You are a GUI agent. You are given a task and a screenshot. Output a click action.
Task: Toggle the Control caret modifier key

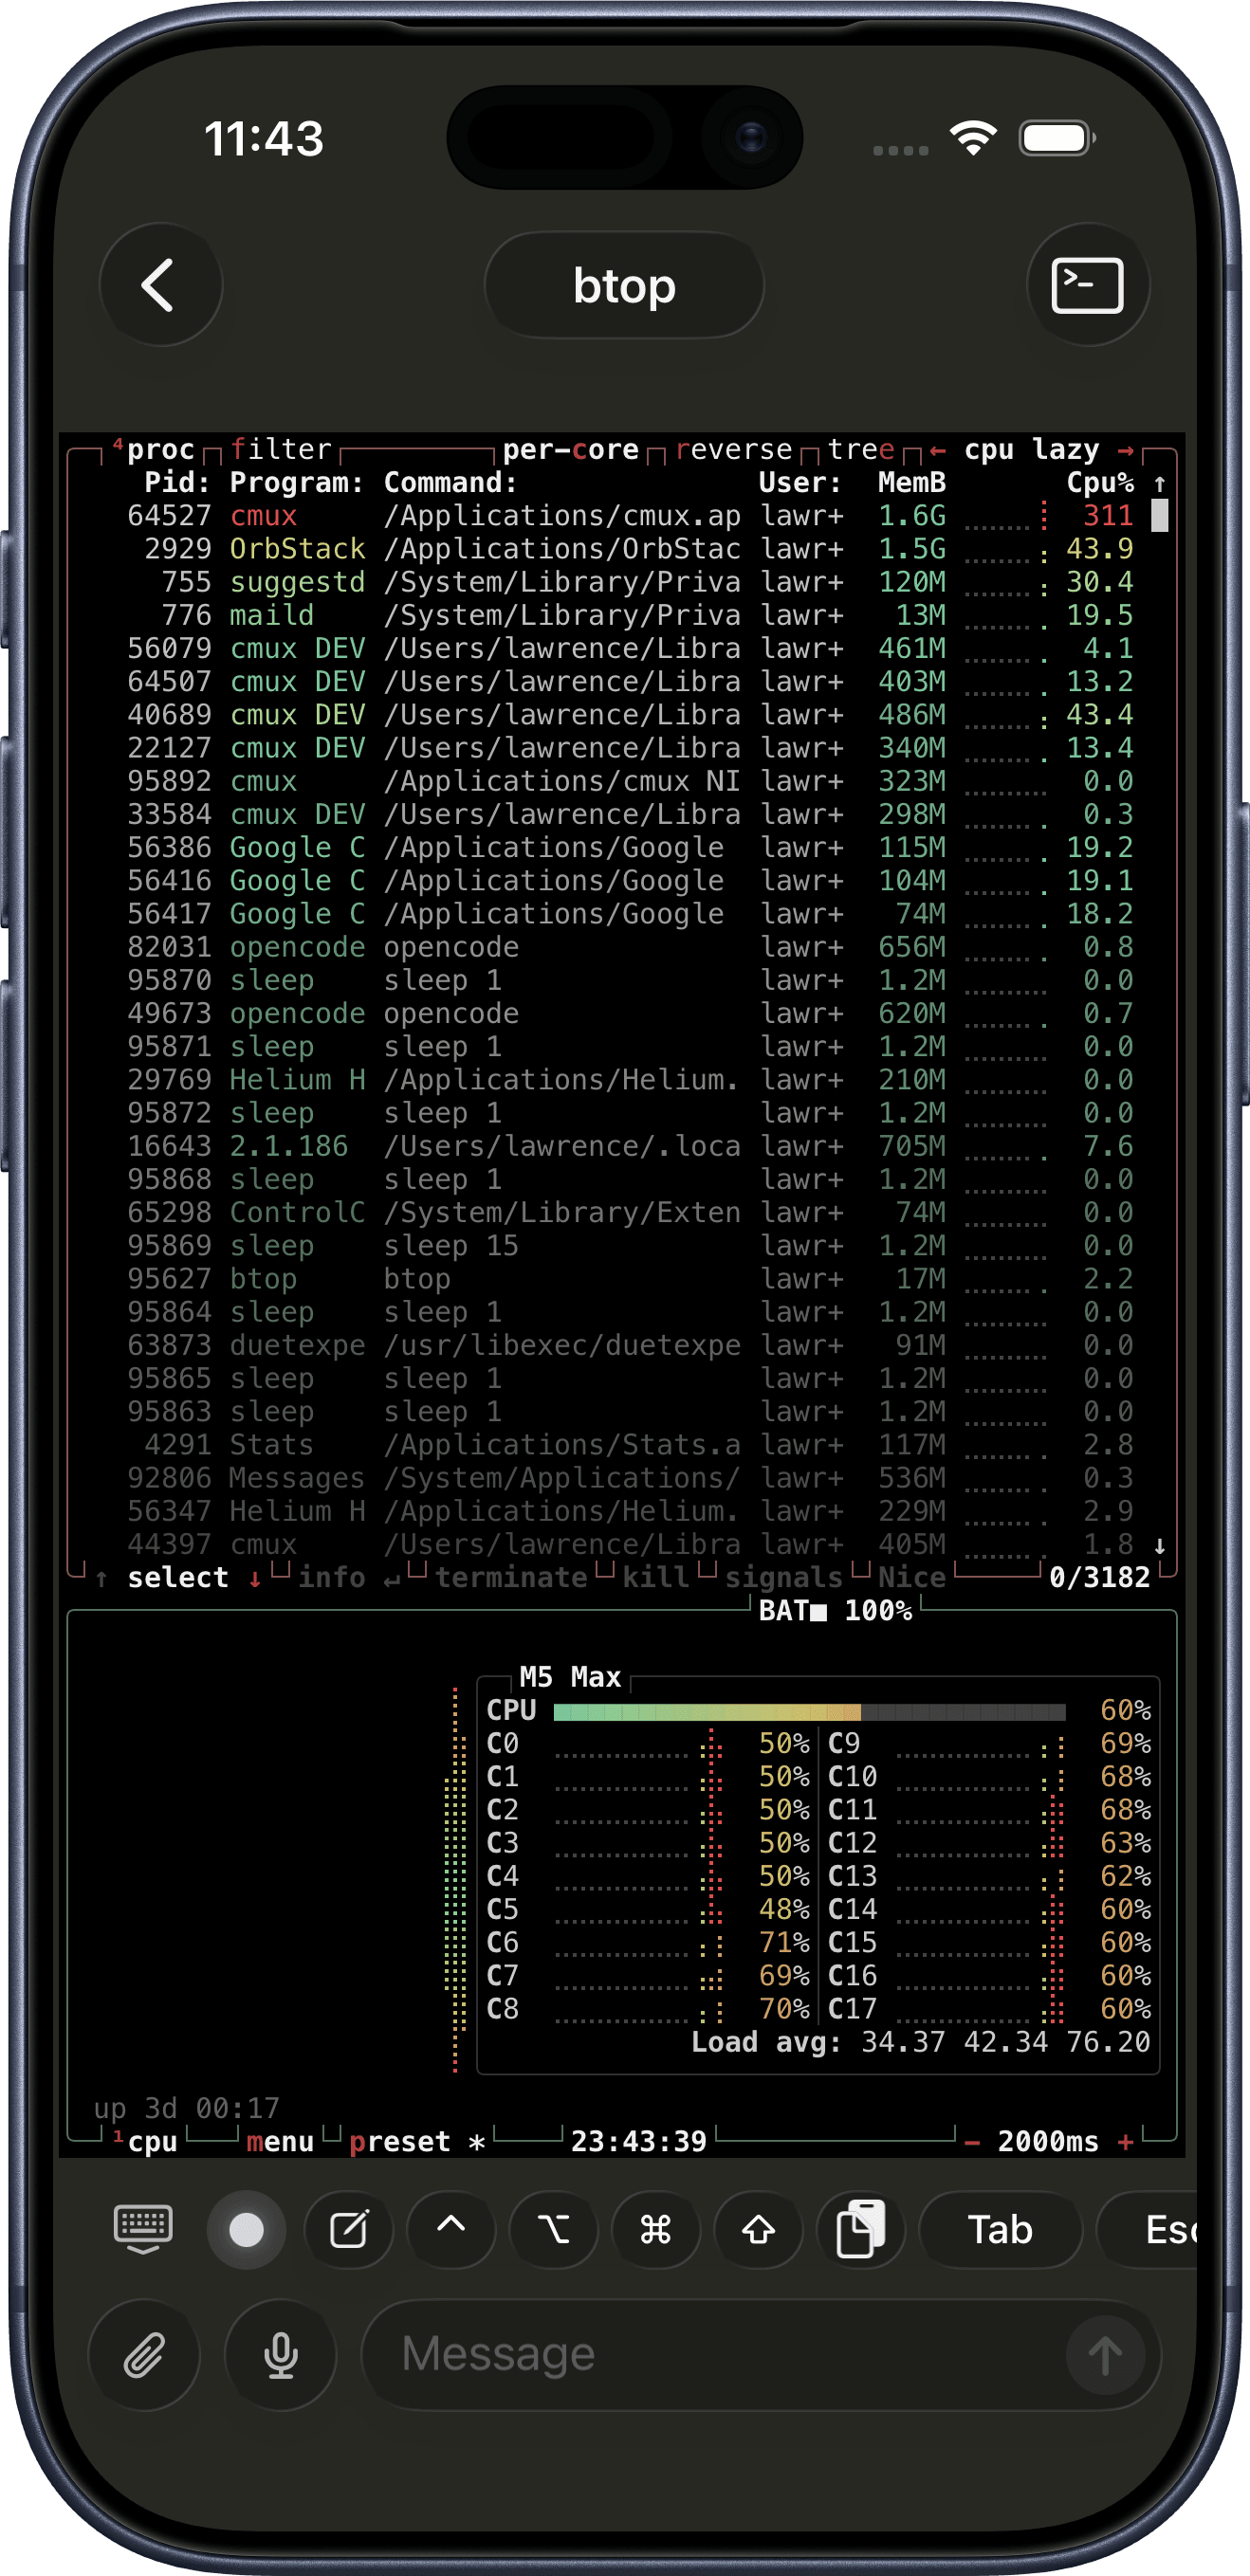452,2230
